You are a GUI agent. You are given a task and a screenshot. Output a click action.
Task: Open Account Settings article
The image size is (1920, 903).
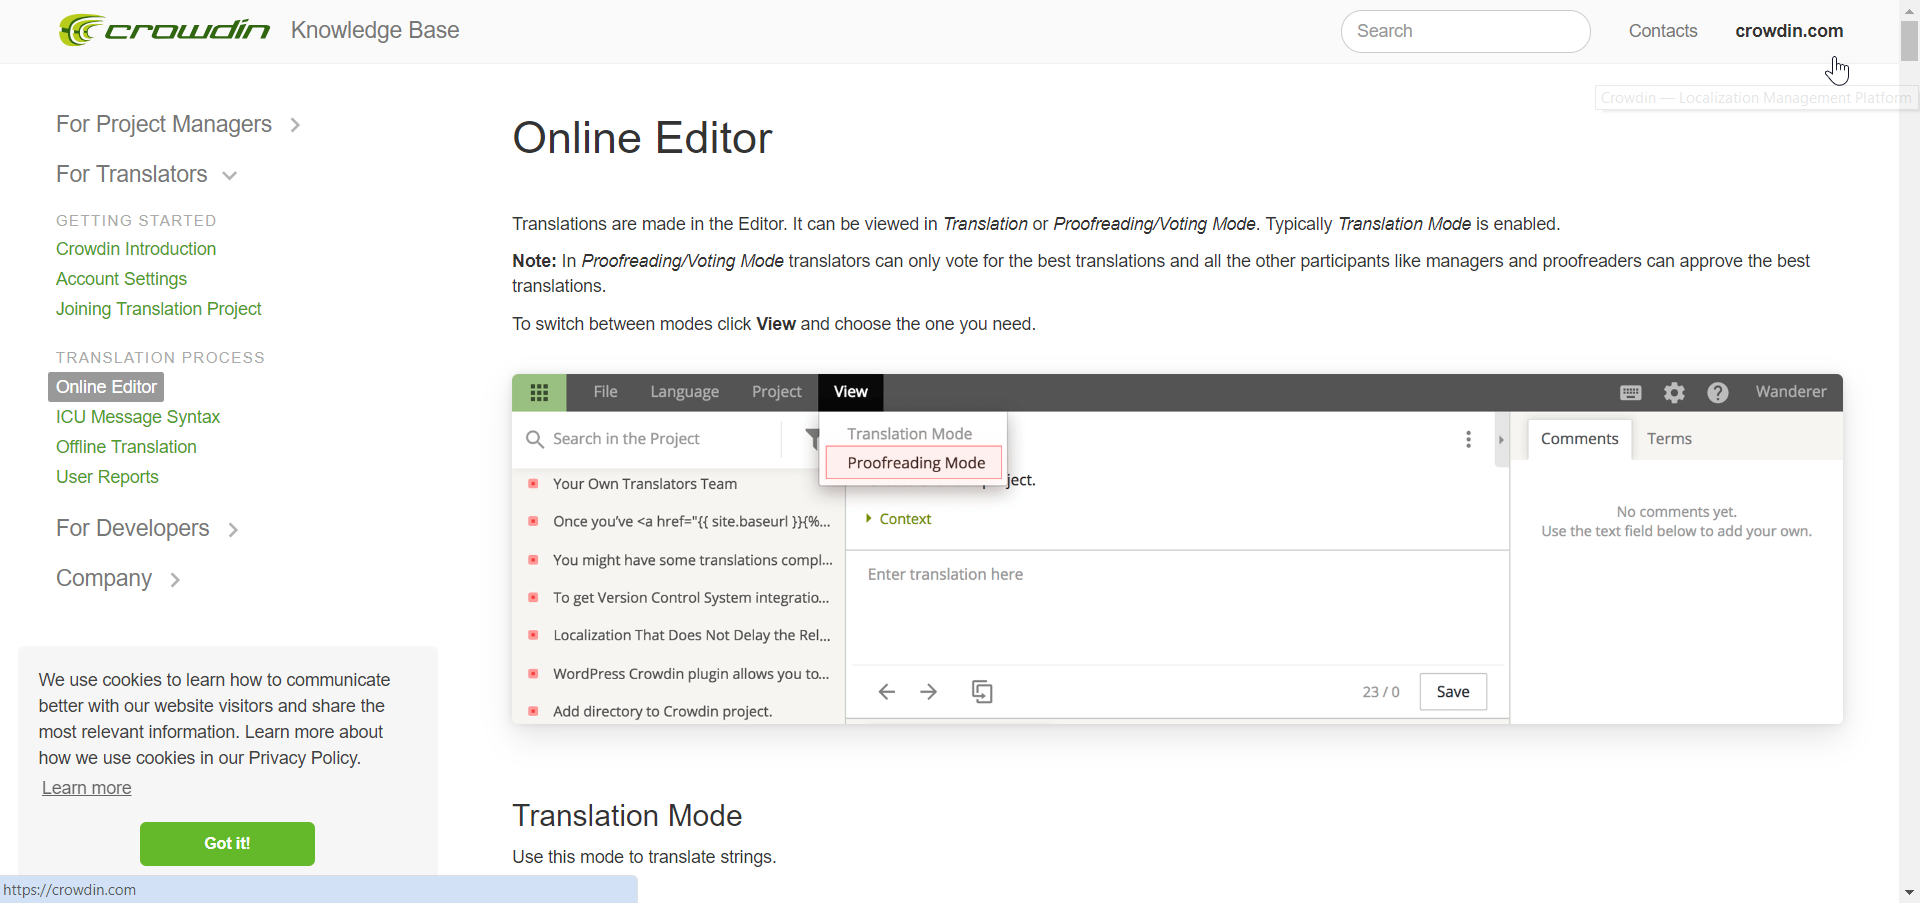pyautogui.click(x=121, y=279)
